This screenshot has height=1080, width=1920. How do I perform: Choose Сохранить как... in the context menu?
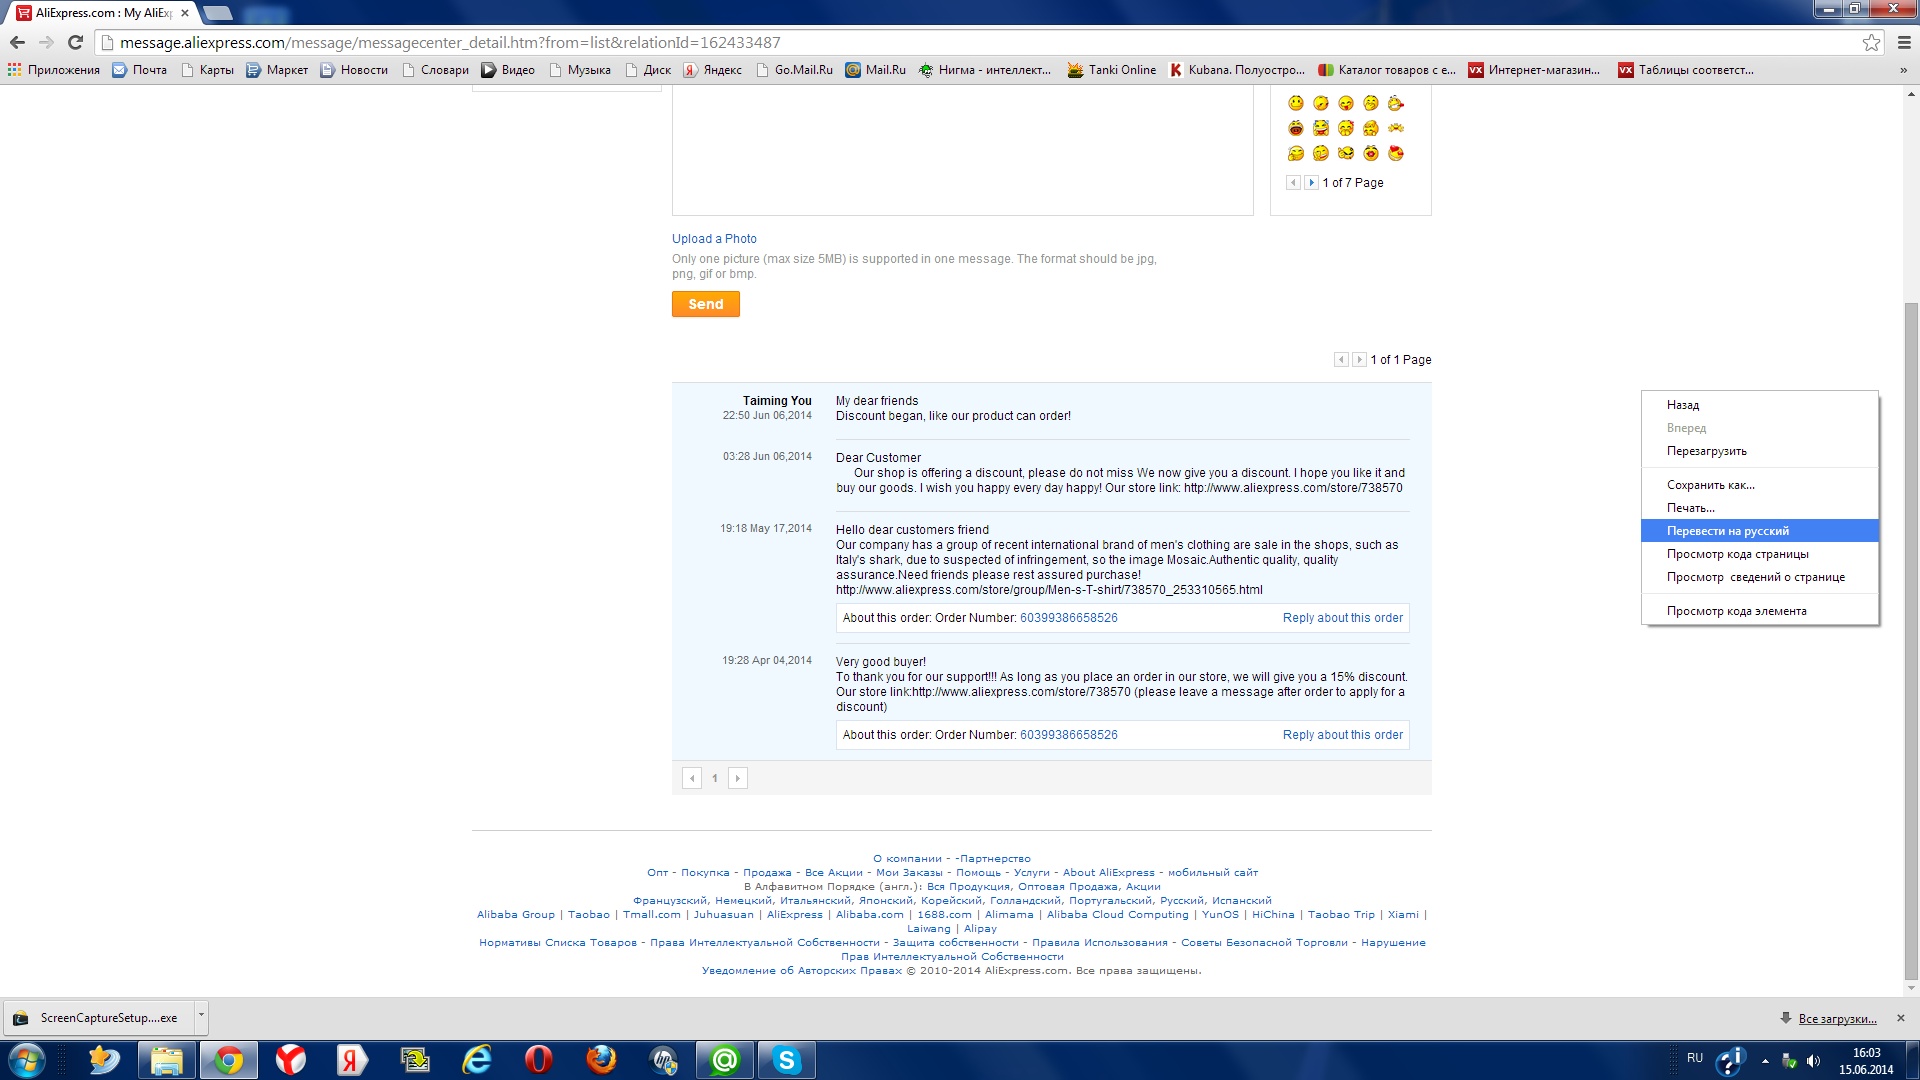(x=1760, y=485)
